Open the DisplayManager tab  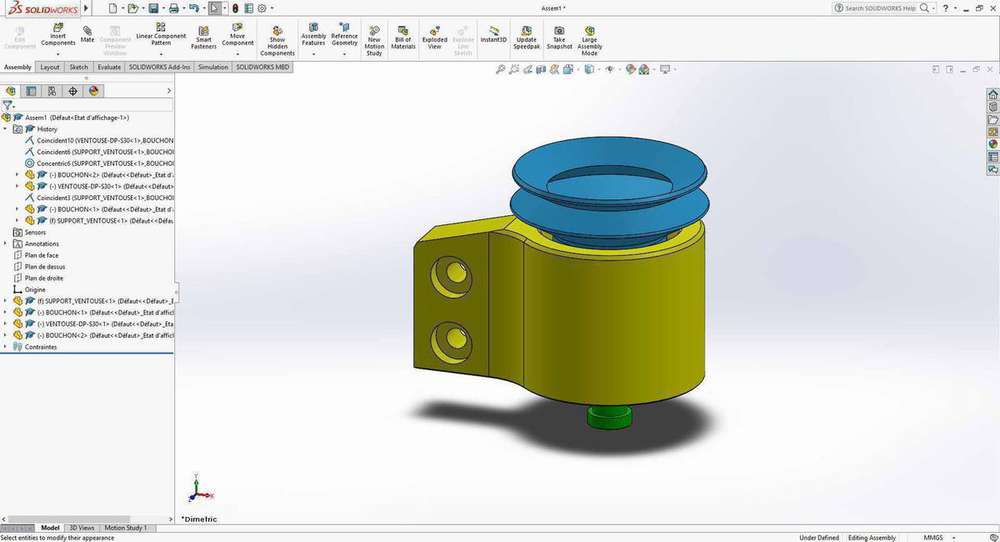94,91
